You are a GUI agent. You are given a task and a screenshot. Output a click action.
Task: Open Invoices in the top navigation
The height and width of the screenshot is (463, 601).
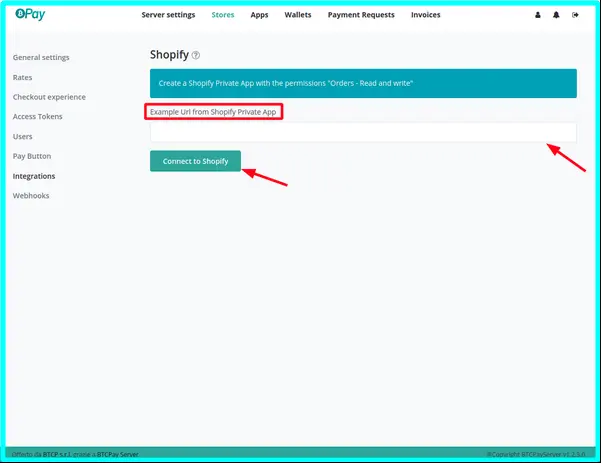point(425,15)
